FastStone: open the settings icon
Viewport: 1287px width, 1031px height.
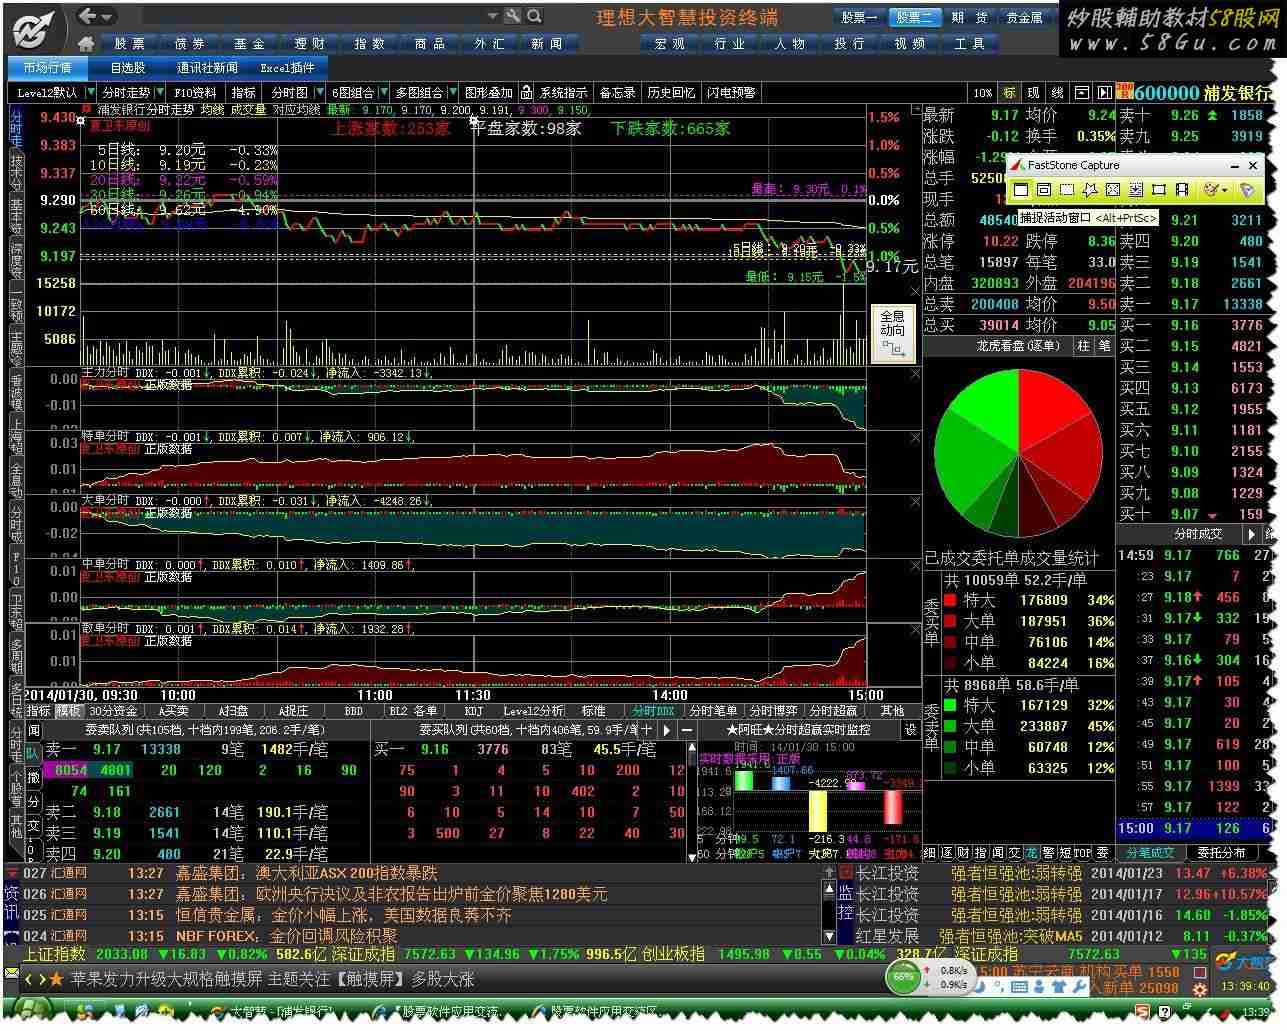click(x=1247, y=189)
